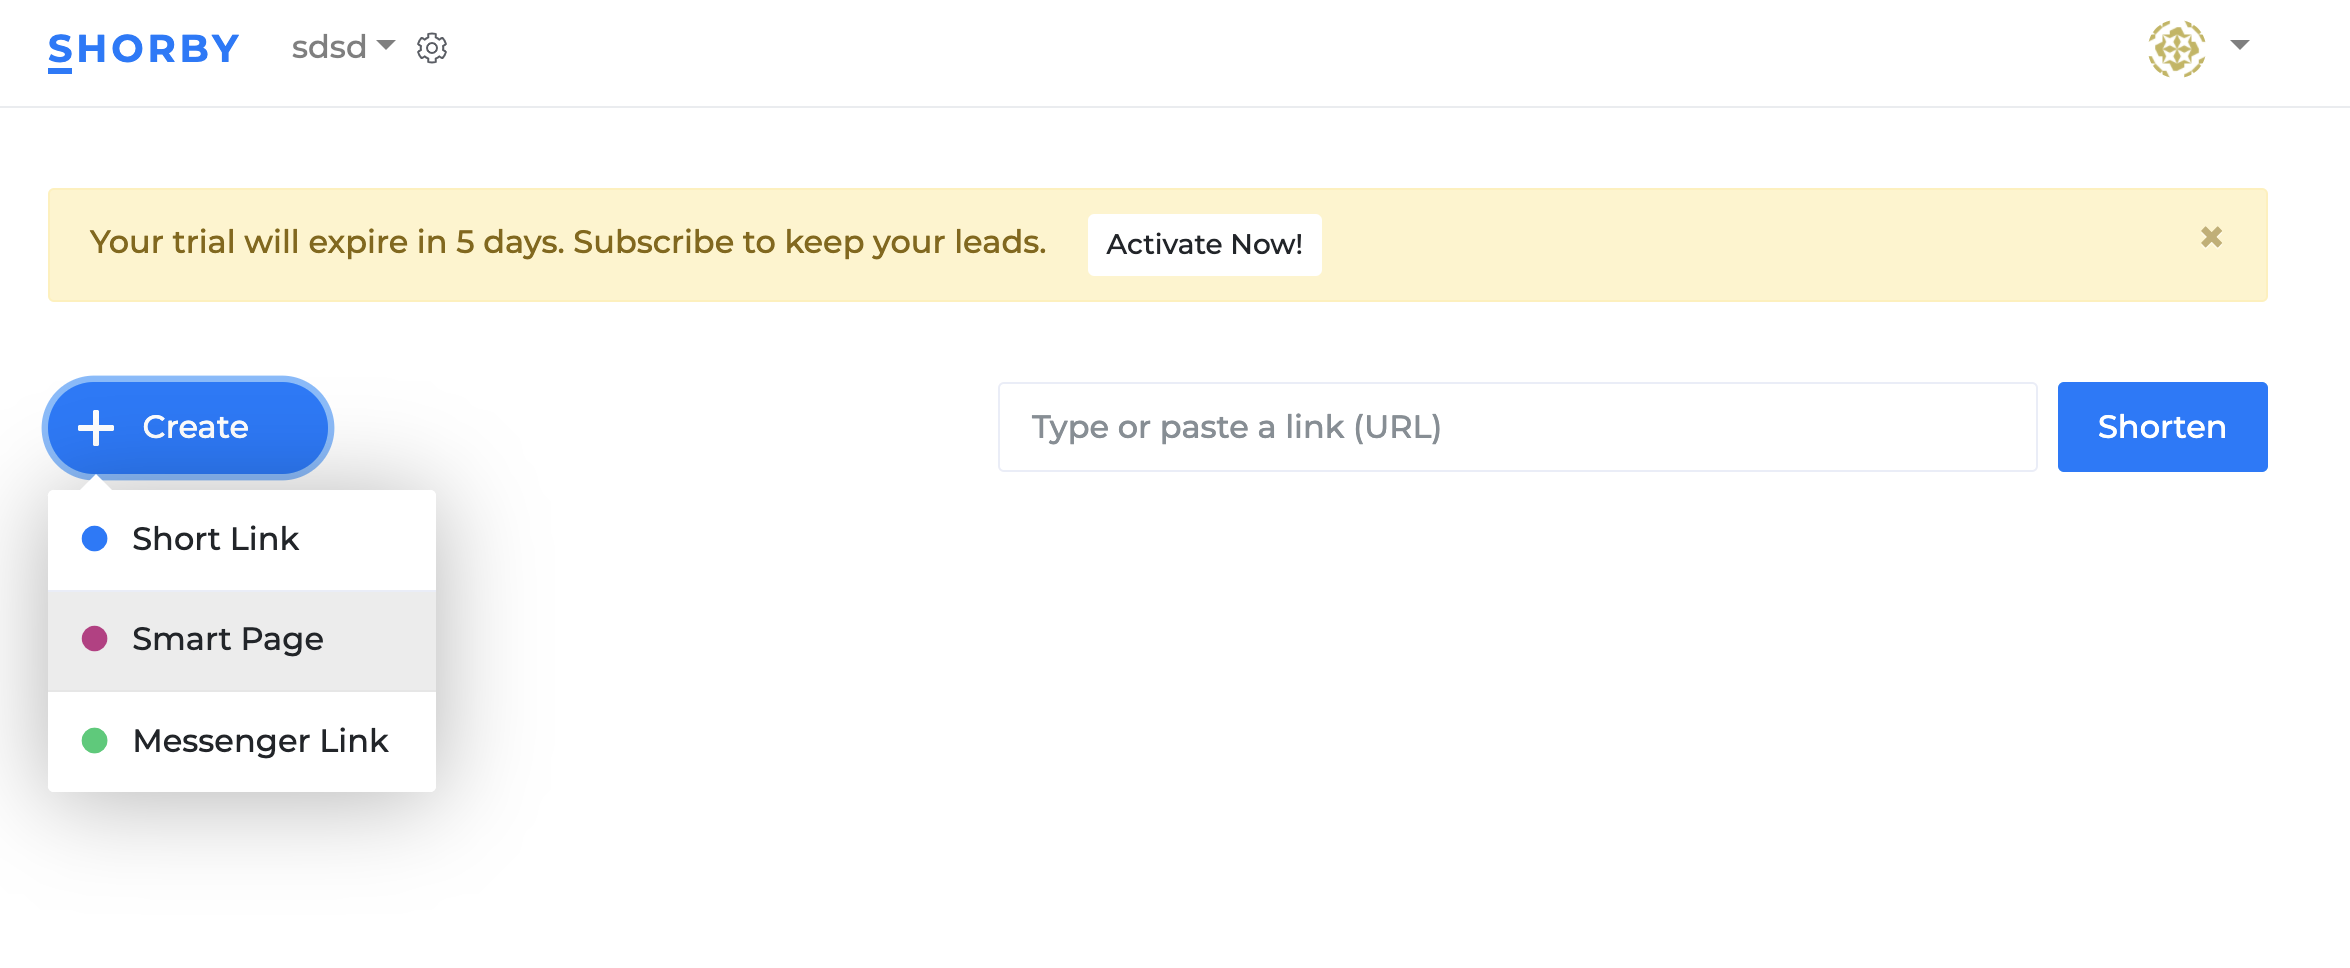Click the user avatar icon
The image size is (2350, 968).
pyautogui.click(x=2177, y=48)
